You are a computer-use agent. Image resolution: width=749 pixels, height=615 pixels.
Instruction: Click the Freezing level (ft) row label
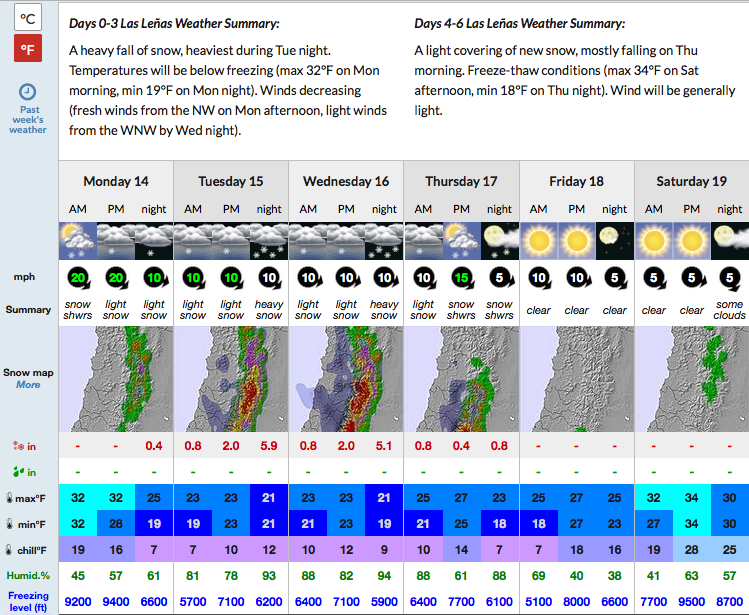[x=28, y=602]
